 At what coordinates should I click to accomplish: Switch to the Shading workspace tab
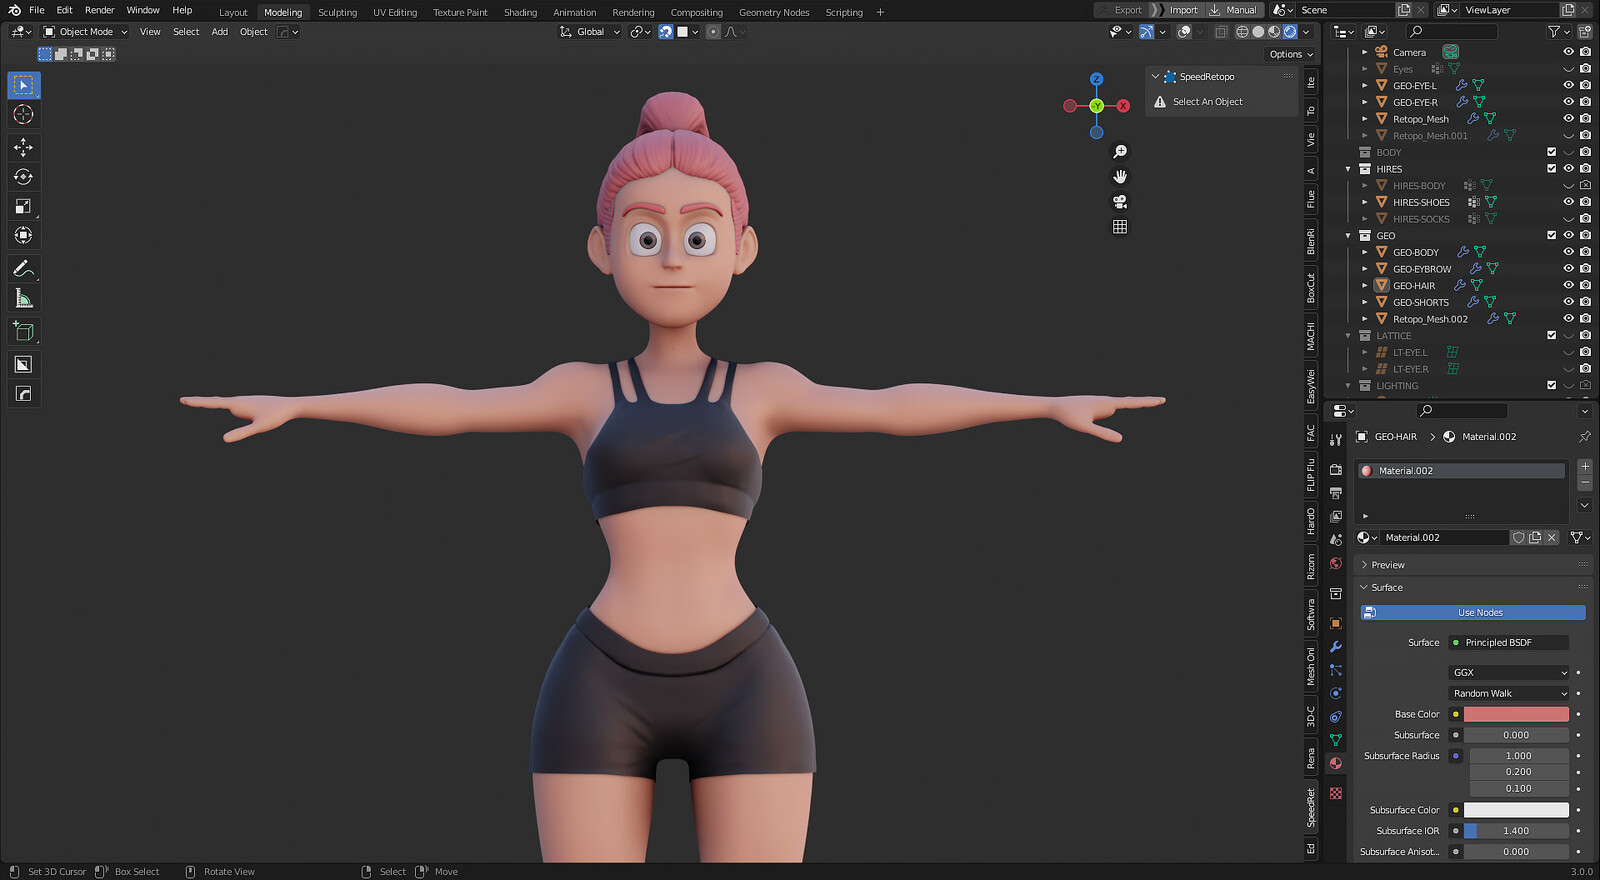click(520, 13)
